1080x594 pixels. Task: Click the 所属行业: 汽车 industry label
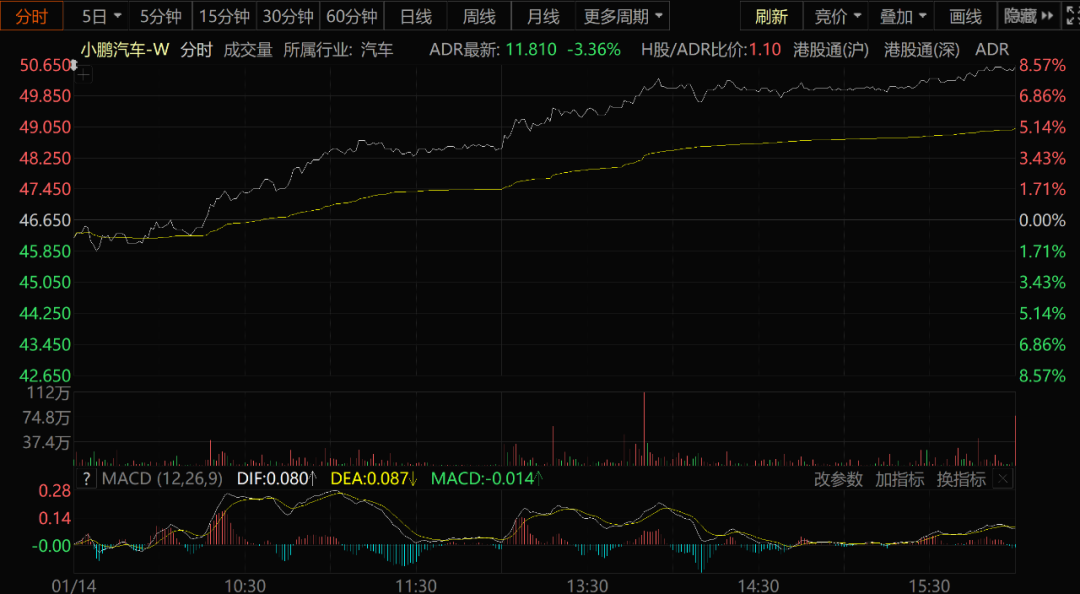point(338,50)
